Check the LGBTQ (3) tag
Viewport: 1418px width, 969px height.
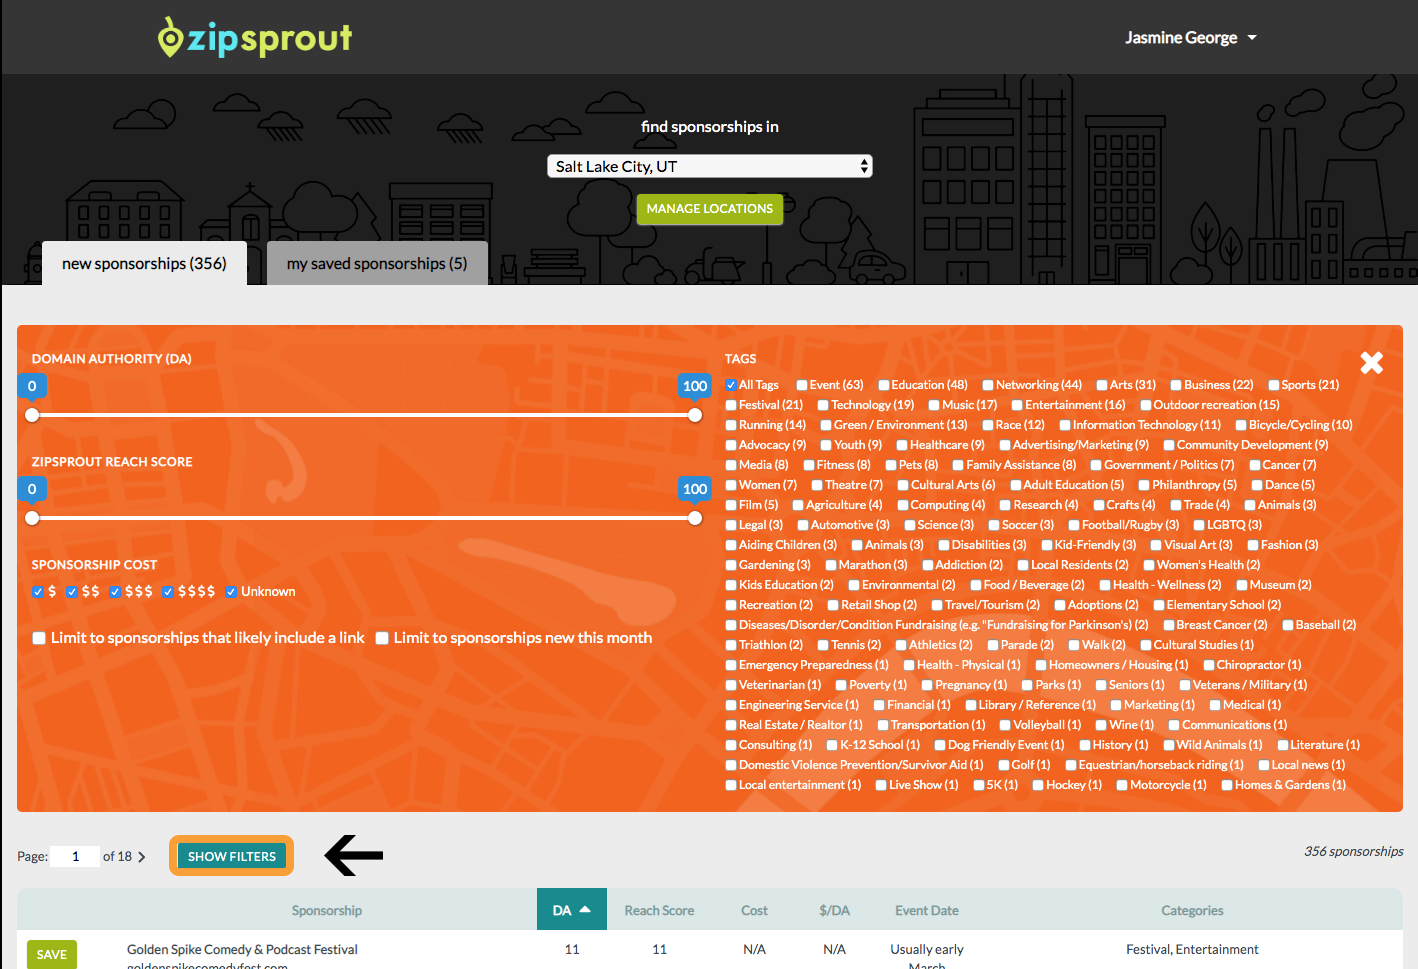pyautogui.click(x=1199, y=525)
